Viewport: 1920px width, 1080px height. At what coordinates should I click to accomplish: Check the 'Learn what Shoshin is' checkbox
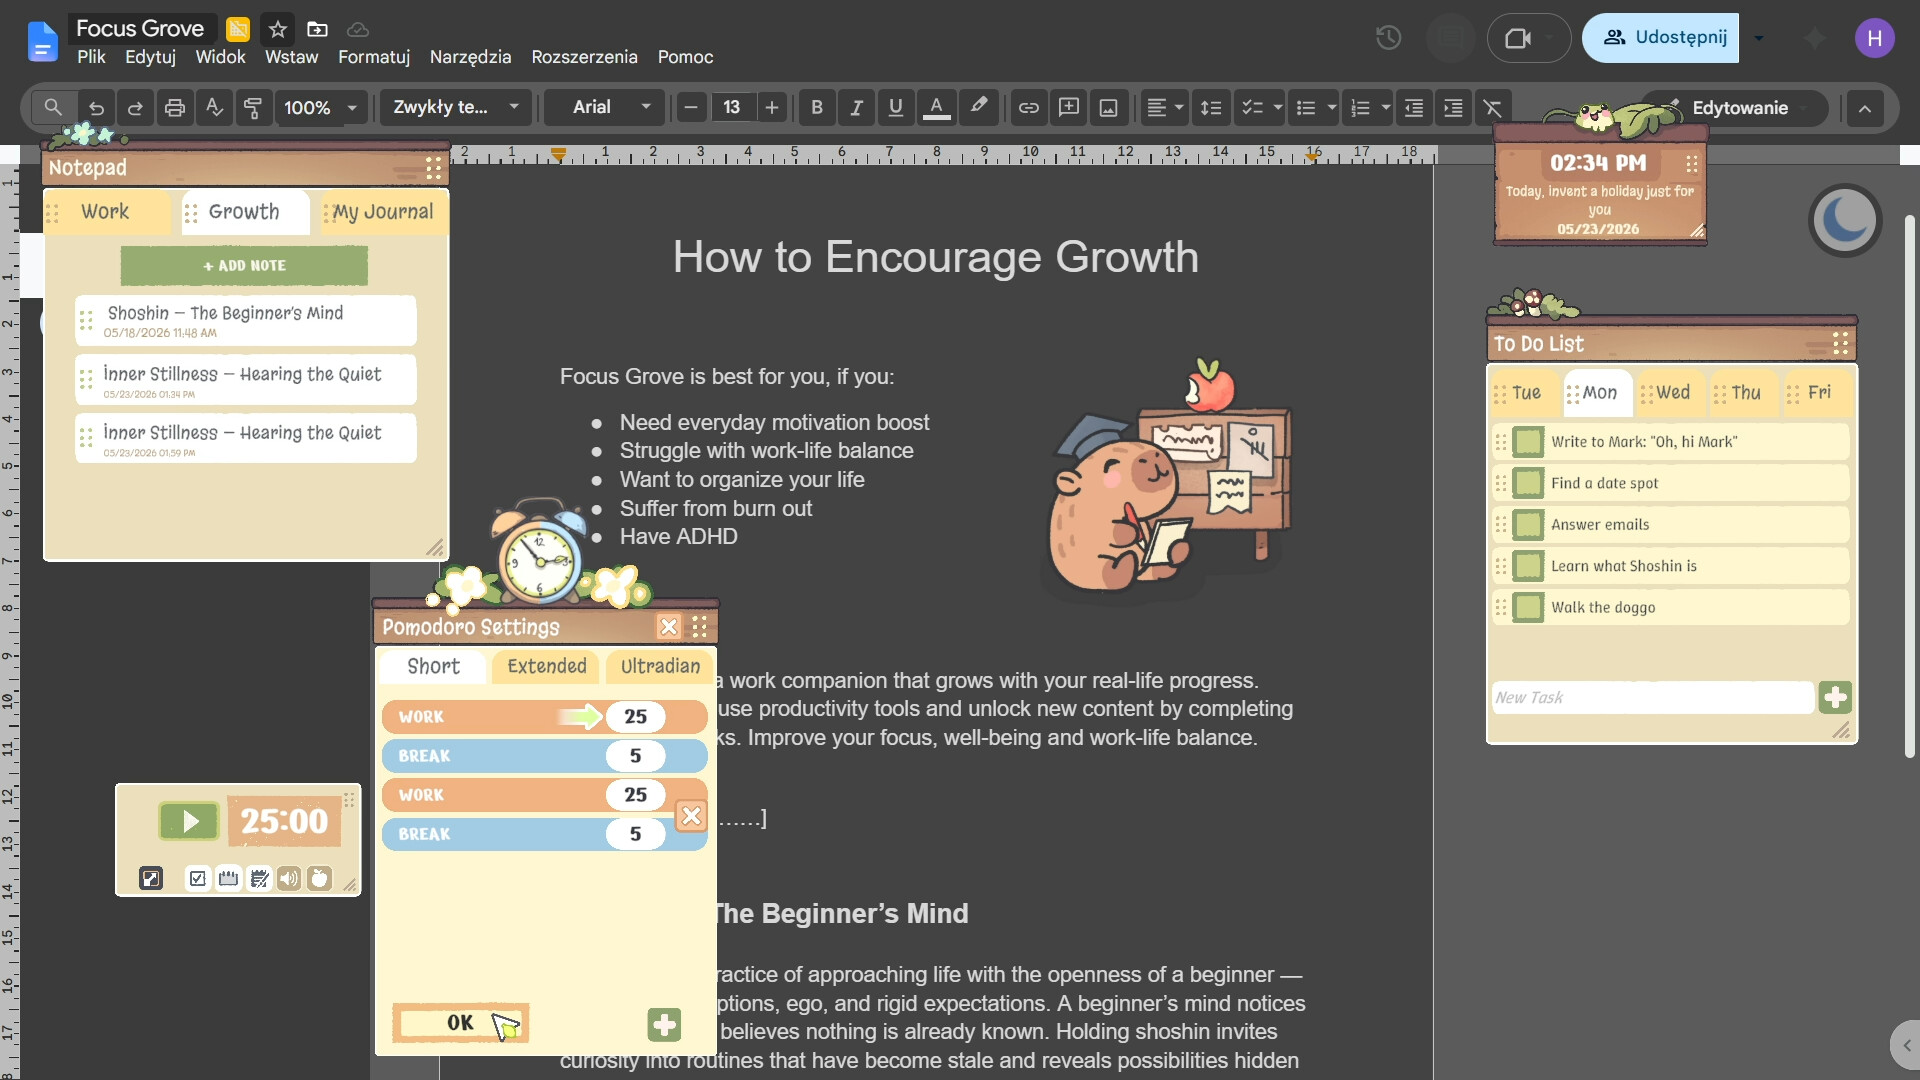click(x=1527, y=566)
